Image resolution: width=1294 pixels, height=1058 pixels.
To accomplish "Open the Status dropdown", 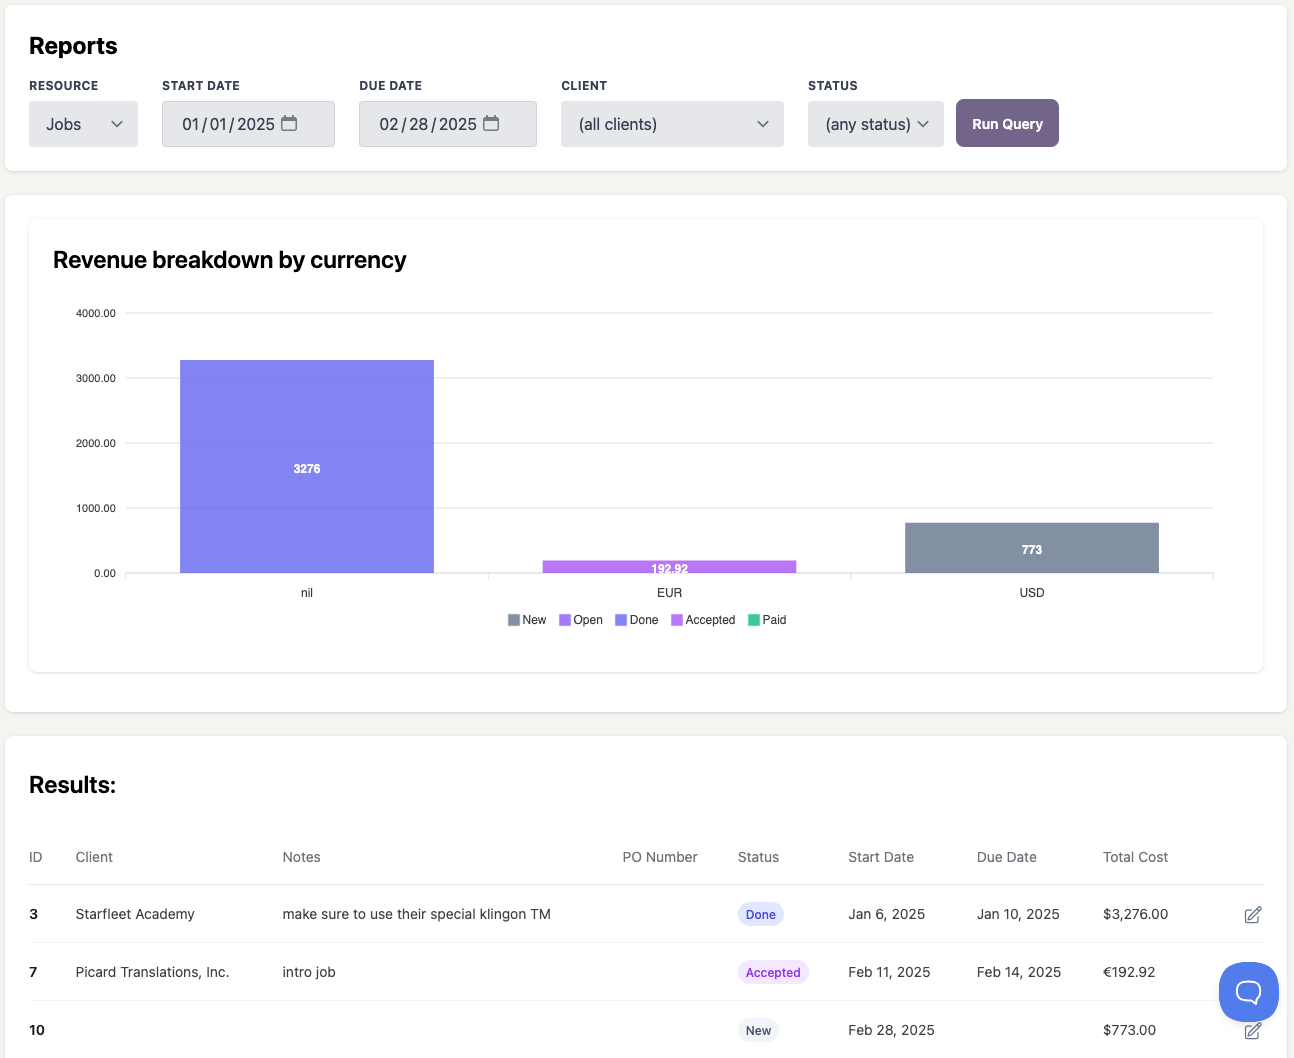I will (875, 123).
